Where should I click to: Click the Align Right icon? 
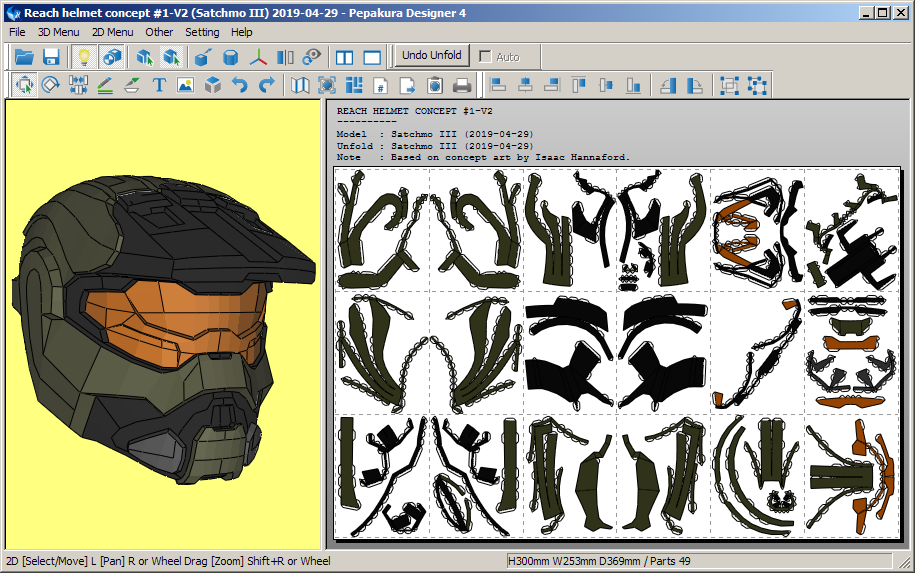point(552,85)
